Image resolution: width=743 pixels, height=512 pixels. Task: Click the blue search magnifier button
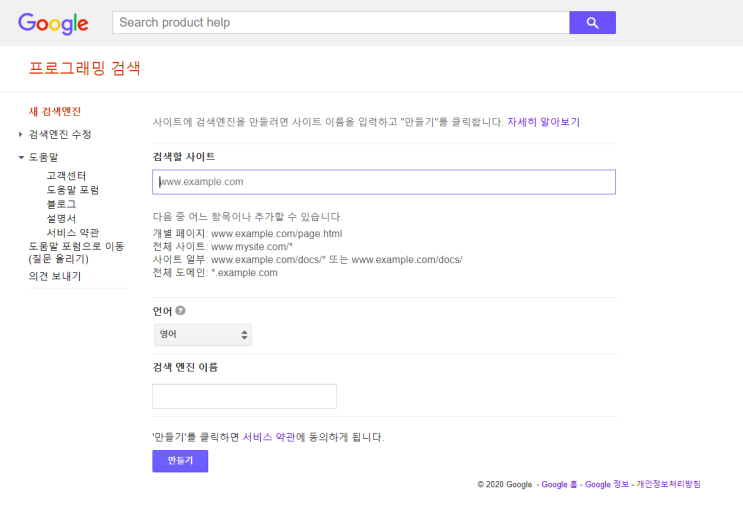pos(592,23)
